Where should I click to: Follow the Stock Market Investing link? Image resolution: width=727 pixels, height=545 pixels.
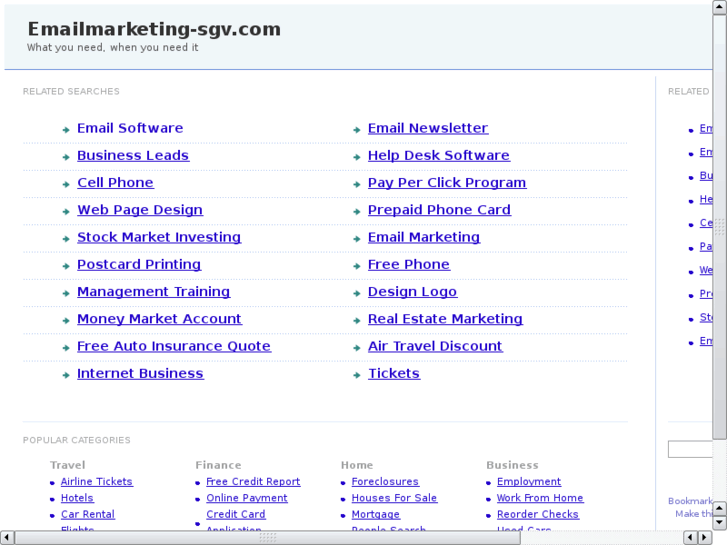158,238
